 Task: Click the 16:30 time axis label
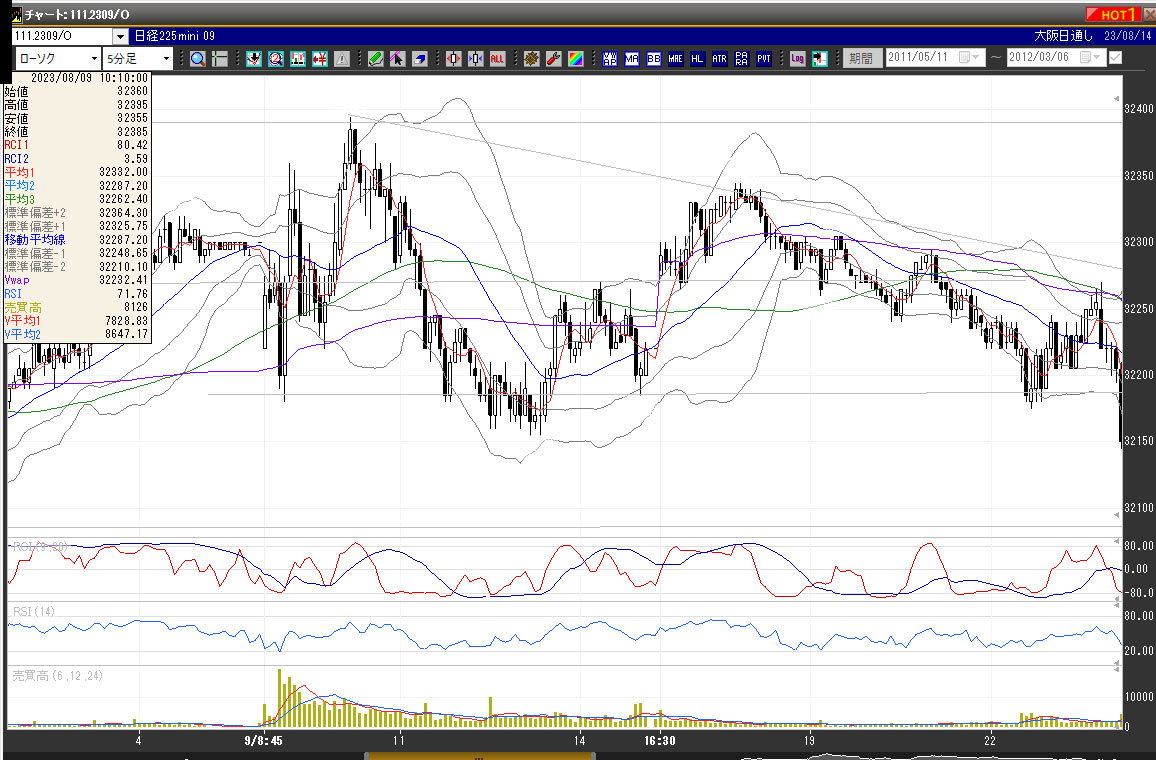[x=660, y=740]
